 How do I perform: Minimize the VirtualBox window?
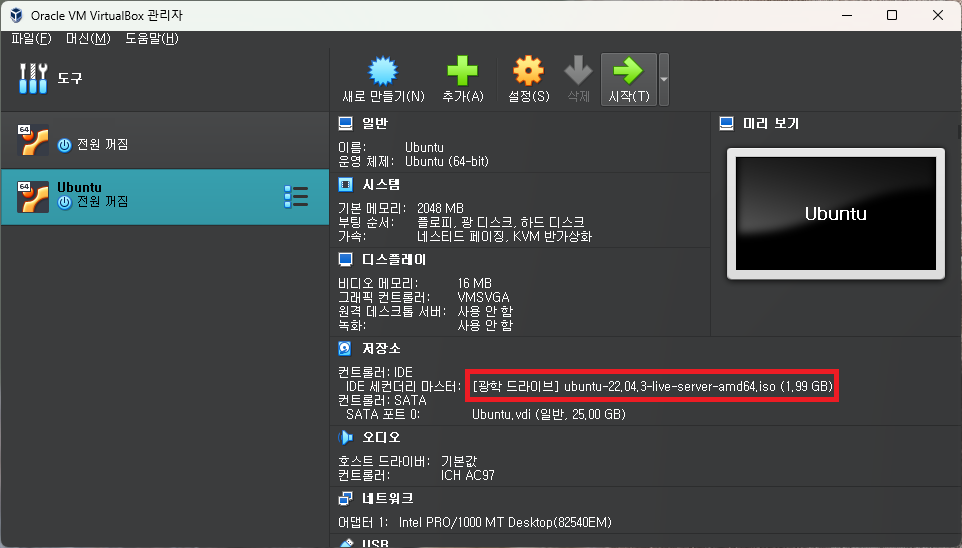tap(847, 15)
